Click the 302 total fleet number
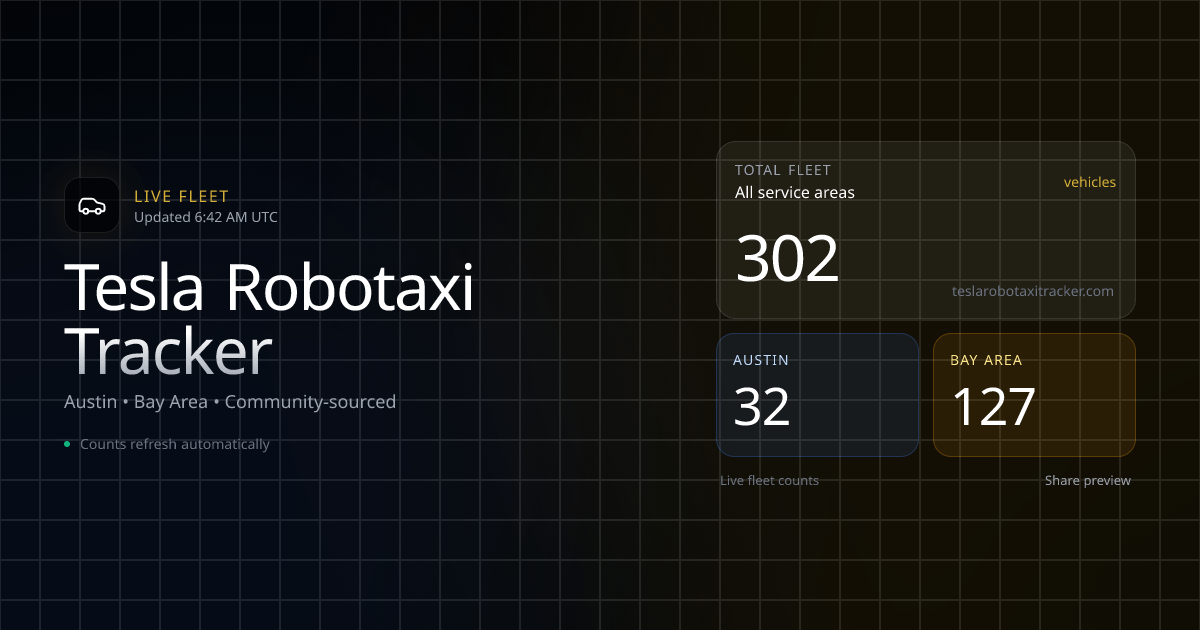This screenshot has height=630, width=1200. pyautogui.click(x=787, y=259)
